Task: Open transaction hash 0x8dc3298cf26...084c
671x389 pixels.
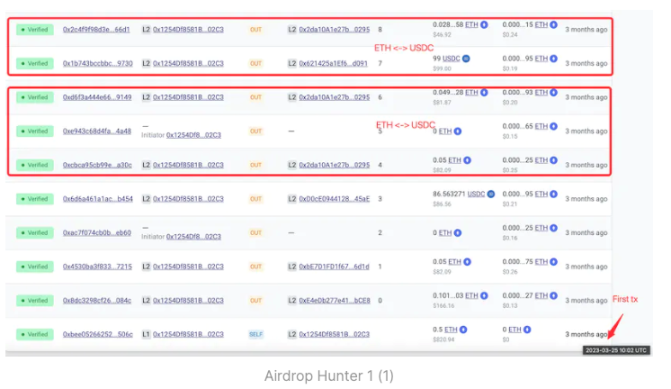Action: click(x=97, y=300)
